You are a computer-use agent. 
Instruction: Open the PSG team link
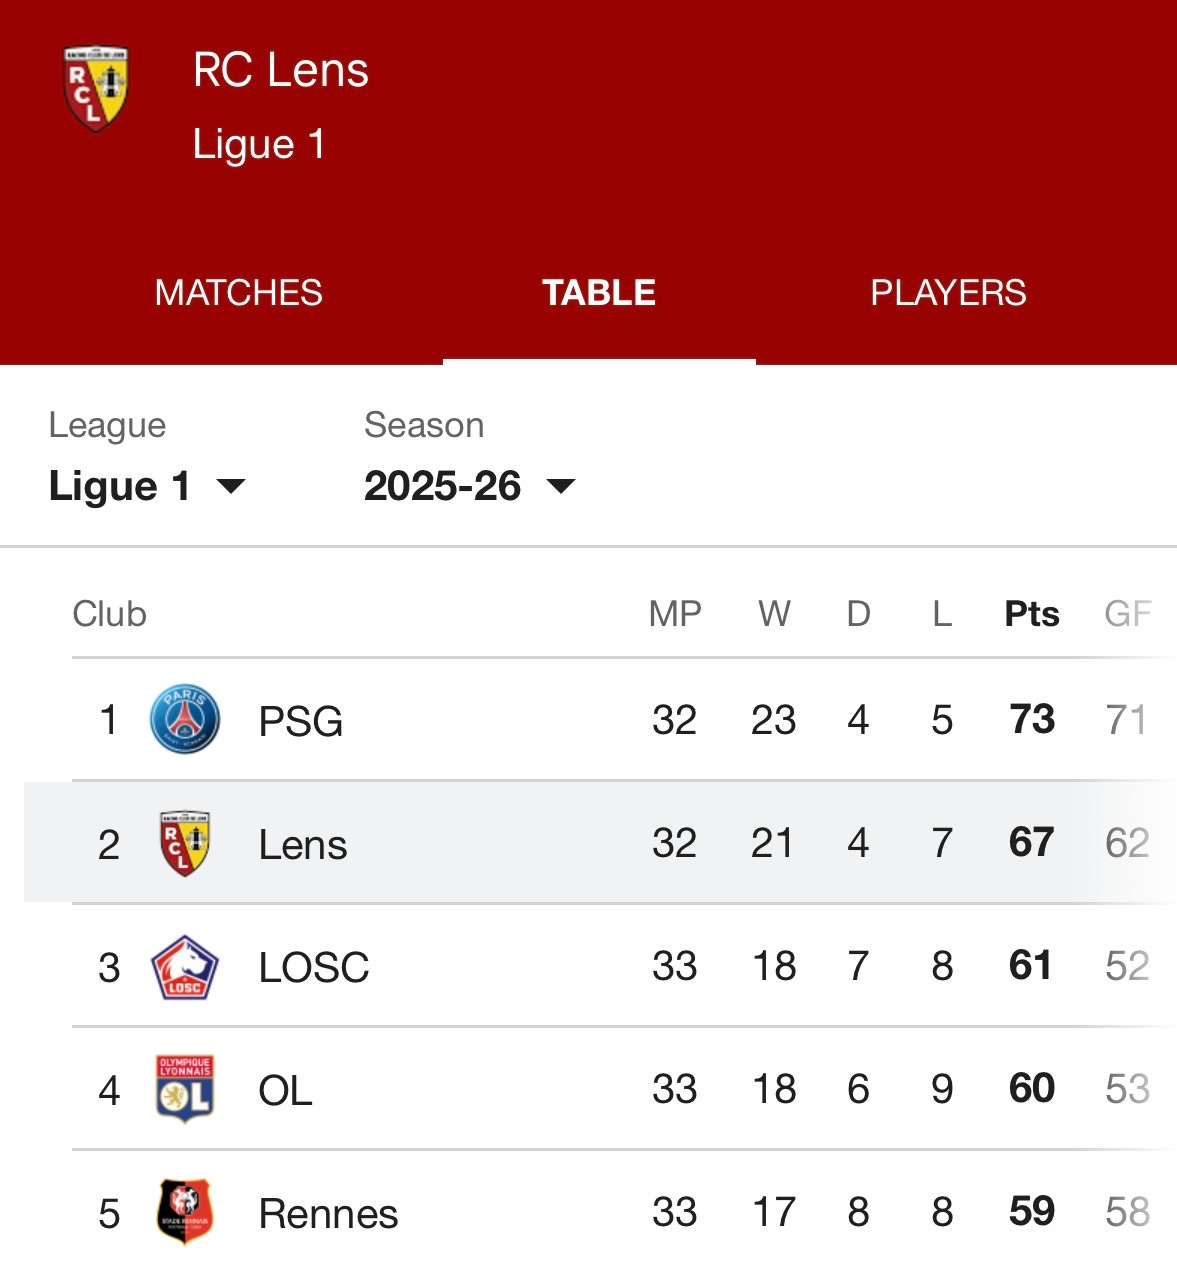[300, 721]
